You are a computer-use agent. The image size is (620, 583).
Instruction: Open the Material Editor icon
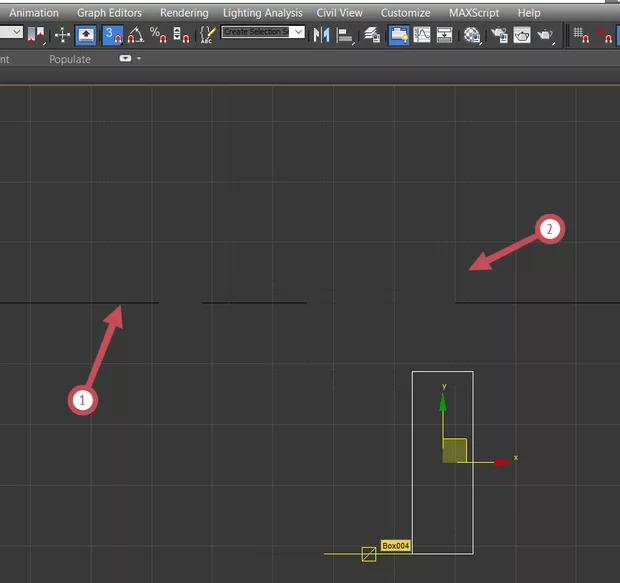(472, 34)
